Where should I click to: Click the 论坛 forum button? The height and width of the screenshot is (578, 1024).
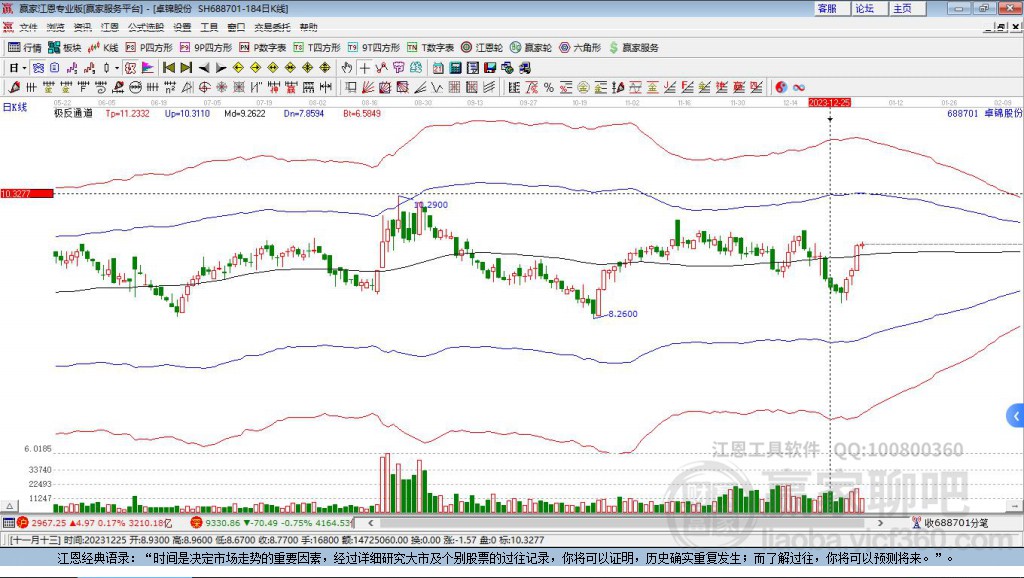[x=869, y=8]
